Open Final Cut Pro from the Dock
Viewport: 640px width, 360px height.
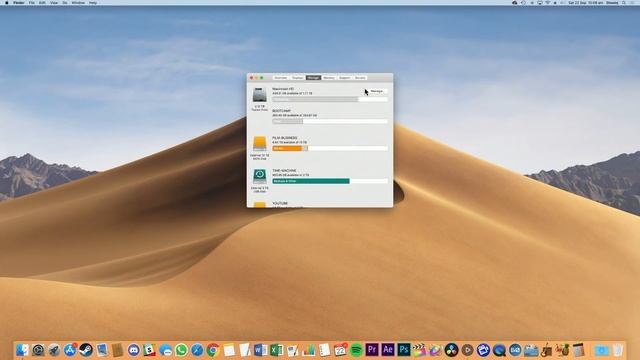pyautogui.click(x=419, y=350)
